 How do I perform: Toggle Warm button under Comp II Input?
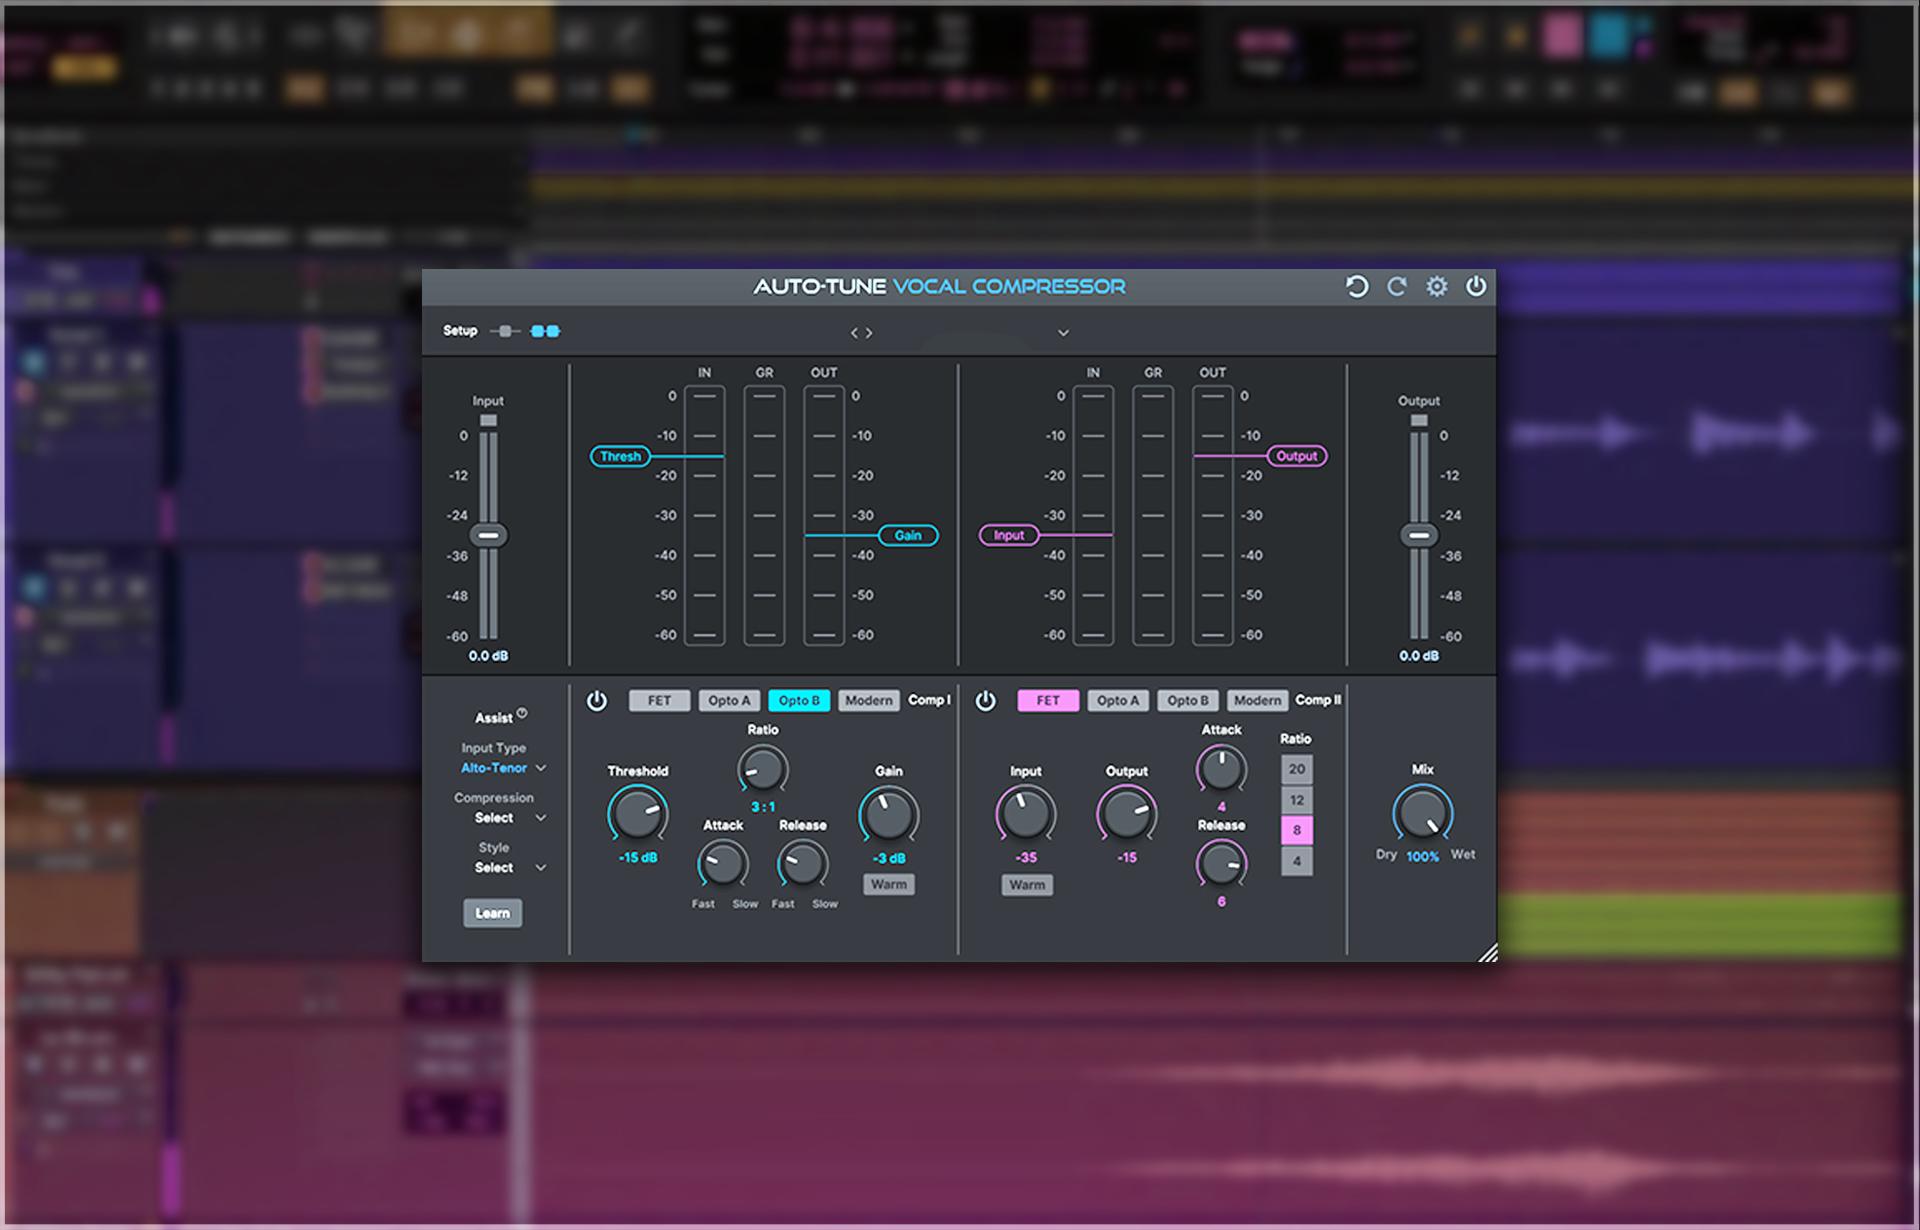point(1027,885)
